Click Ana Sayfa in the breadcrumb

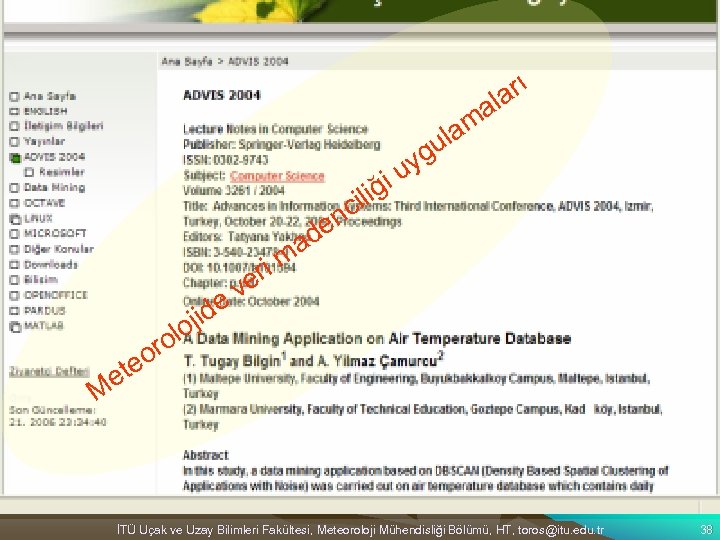click(x=187, y=62)
